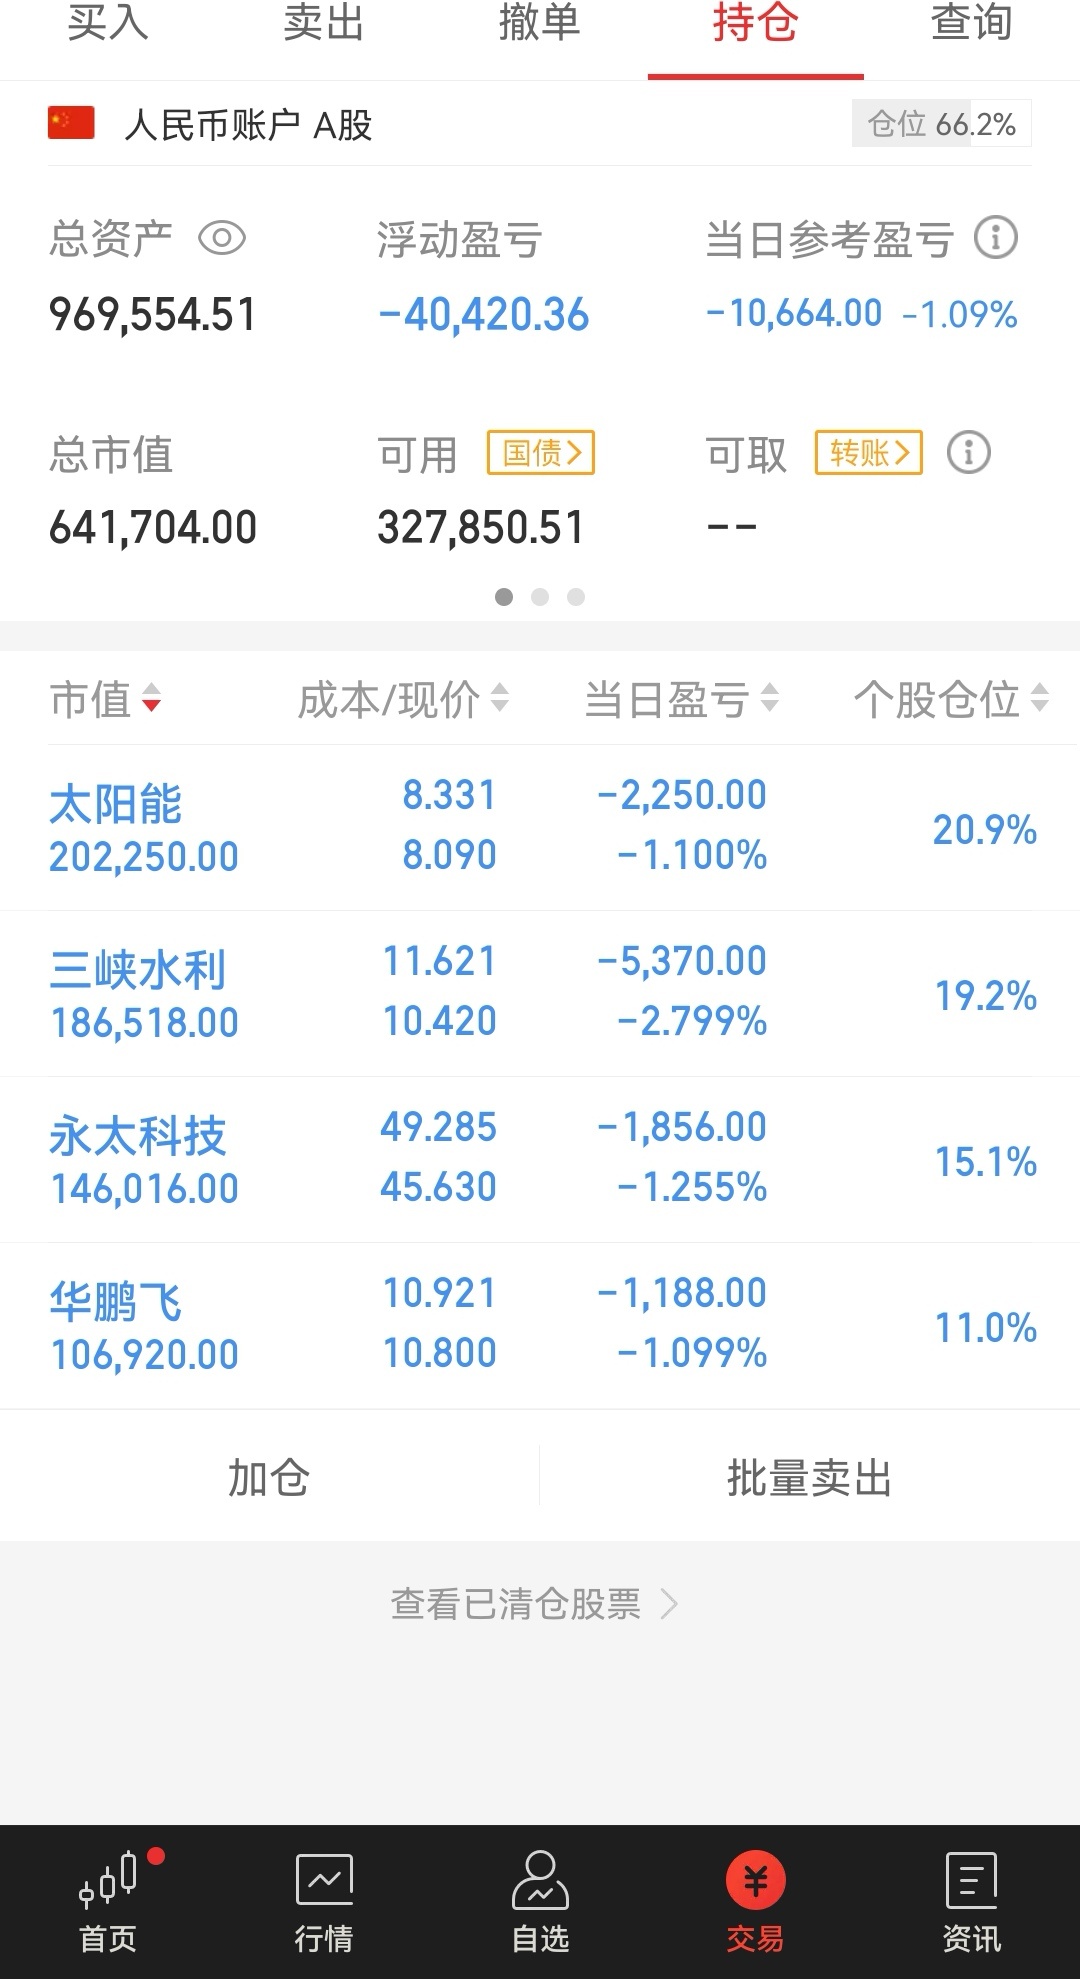Tap 华鹏飞 current price 10.800
Viewport: 1080px width, 1979px height.
(x=440, y=1353)
